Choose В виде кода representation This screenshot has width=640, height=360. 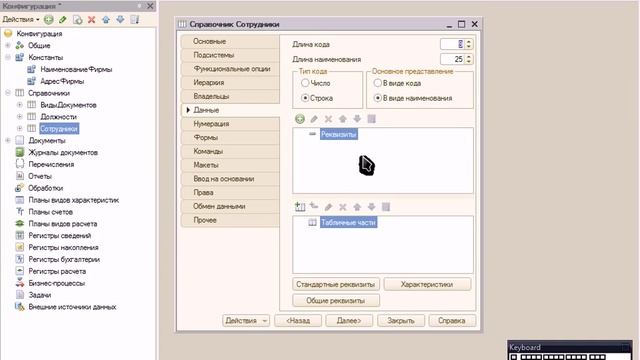pyautogui.click(x=378, y=83)
